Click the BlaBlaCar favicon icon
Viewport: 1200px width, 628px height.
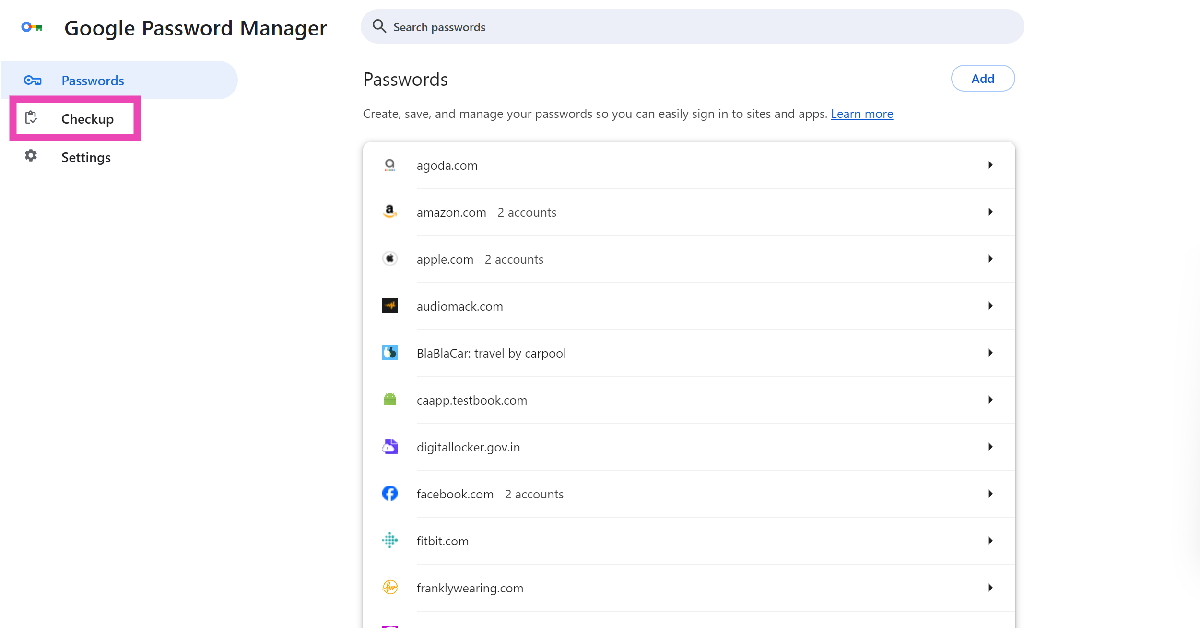click(x=390, y=353)
